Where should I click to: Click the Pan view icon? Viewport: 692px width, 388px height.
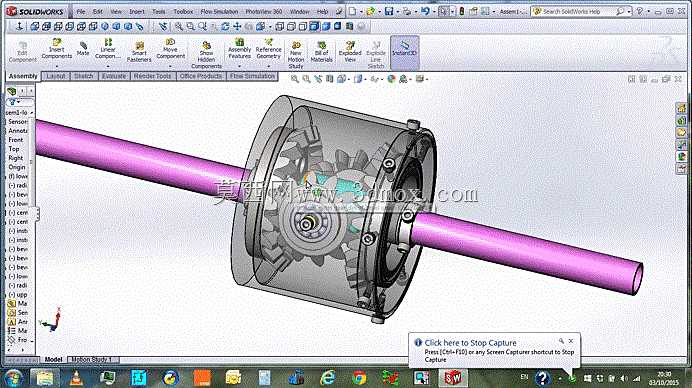click(x=237, y=27)
